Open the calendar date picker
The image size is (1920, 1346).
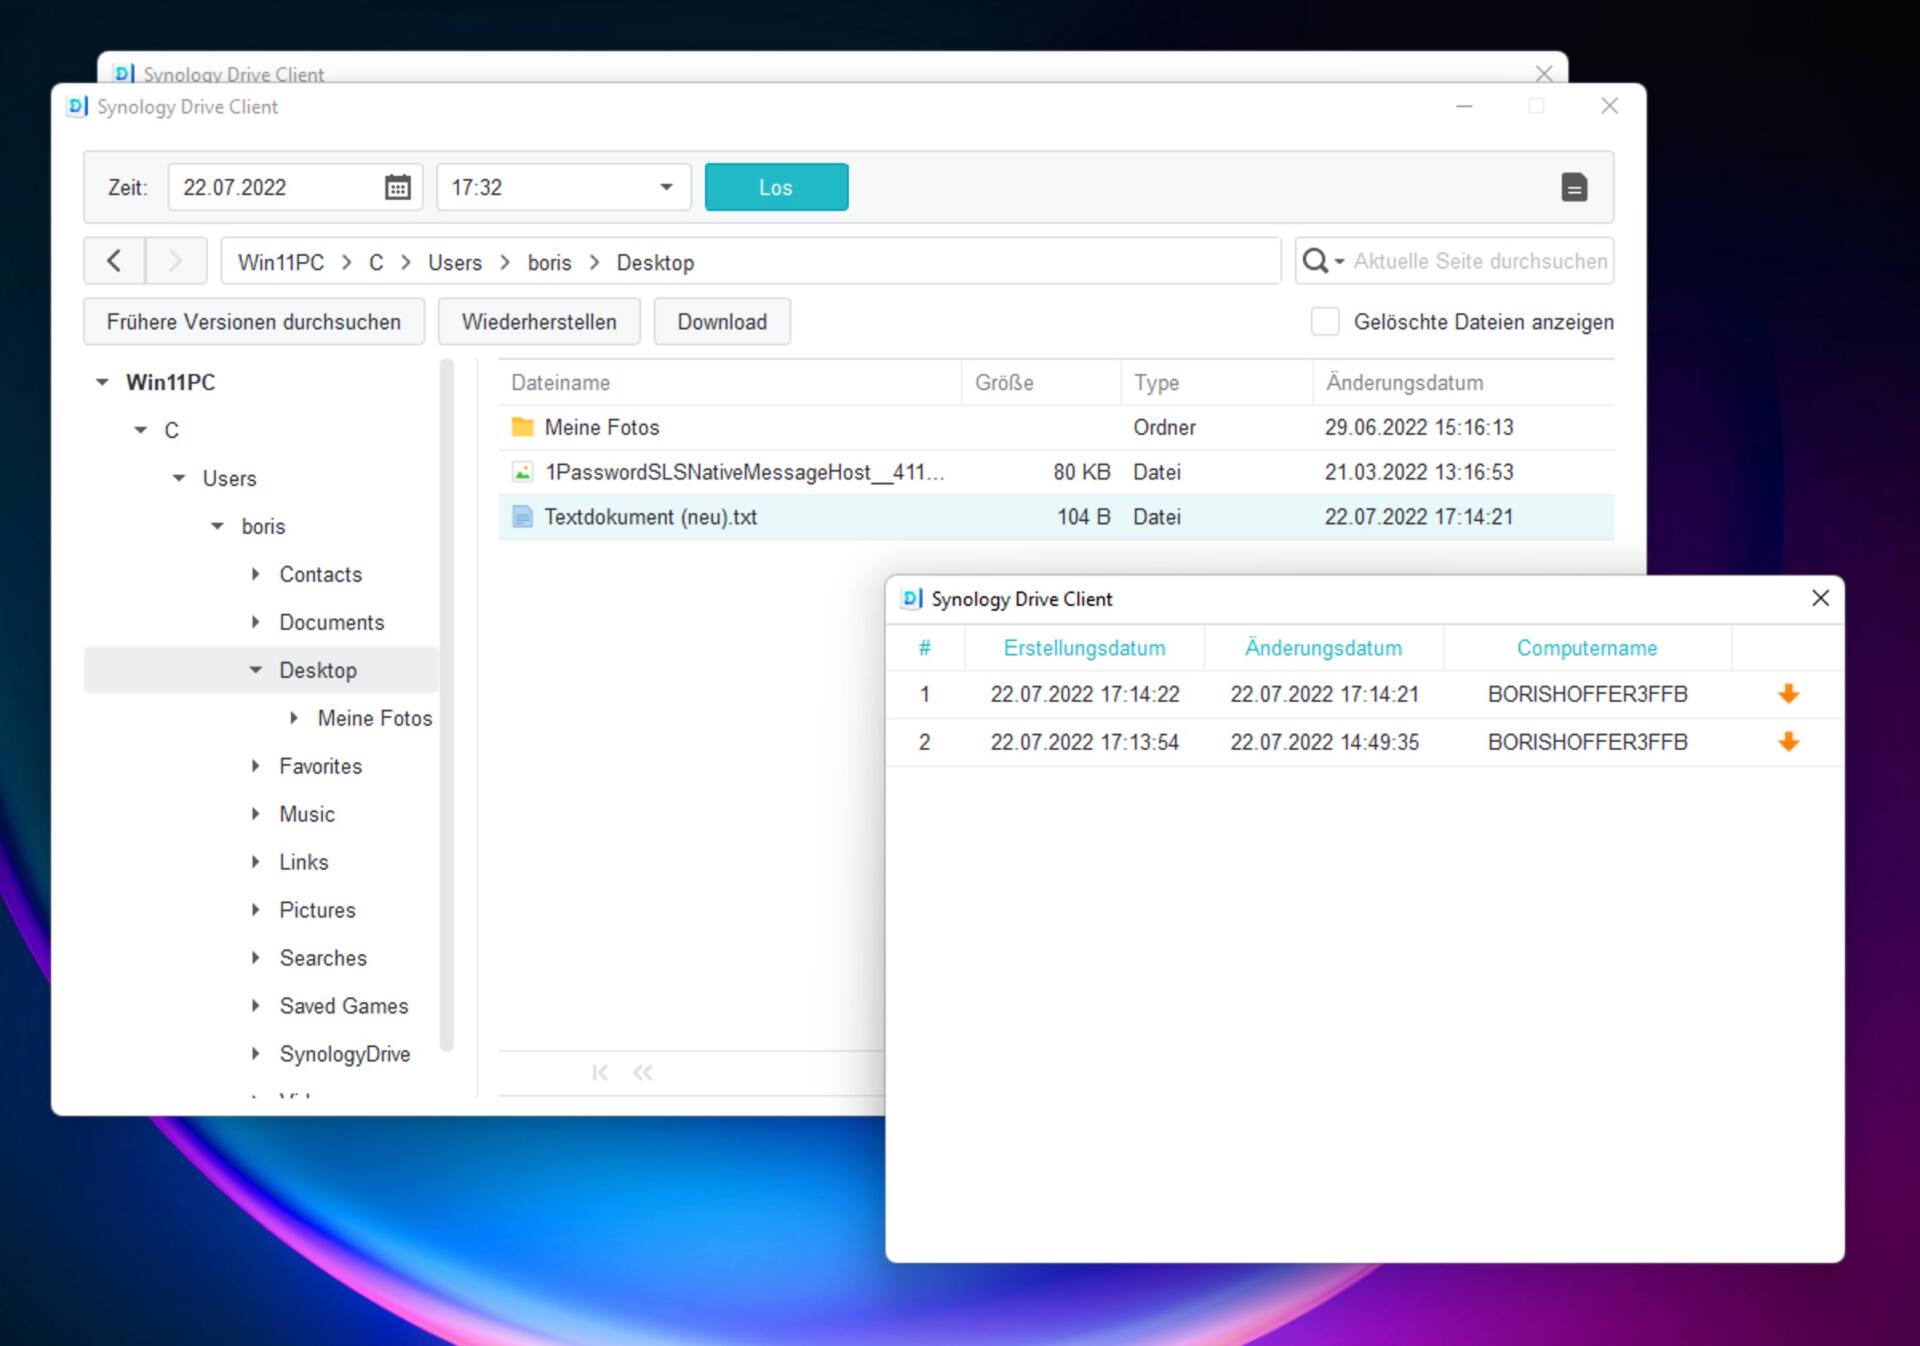(397, 187)
